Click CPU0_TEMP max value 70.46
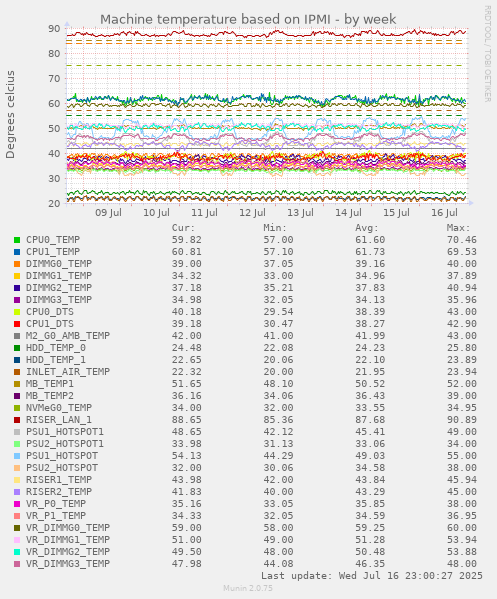Viewport: 497px width, 599px height. [462, 240]
